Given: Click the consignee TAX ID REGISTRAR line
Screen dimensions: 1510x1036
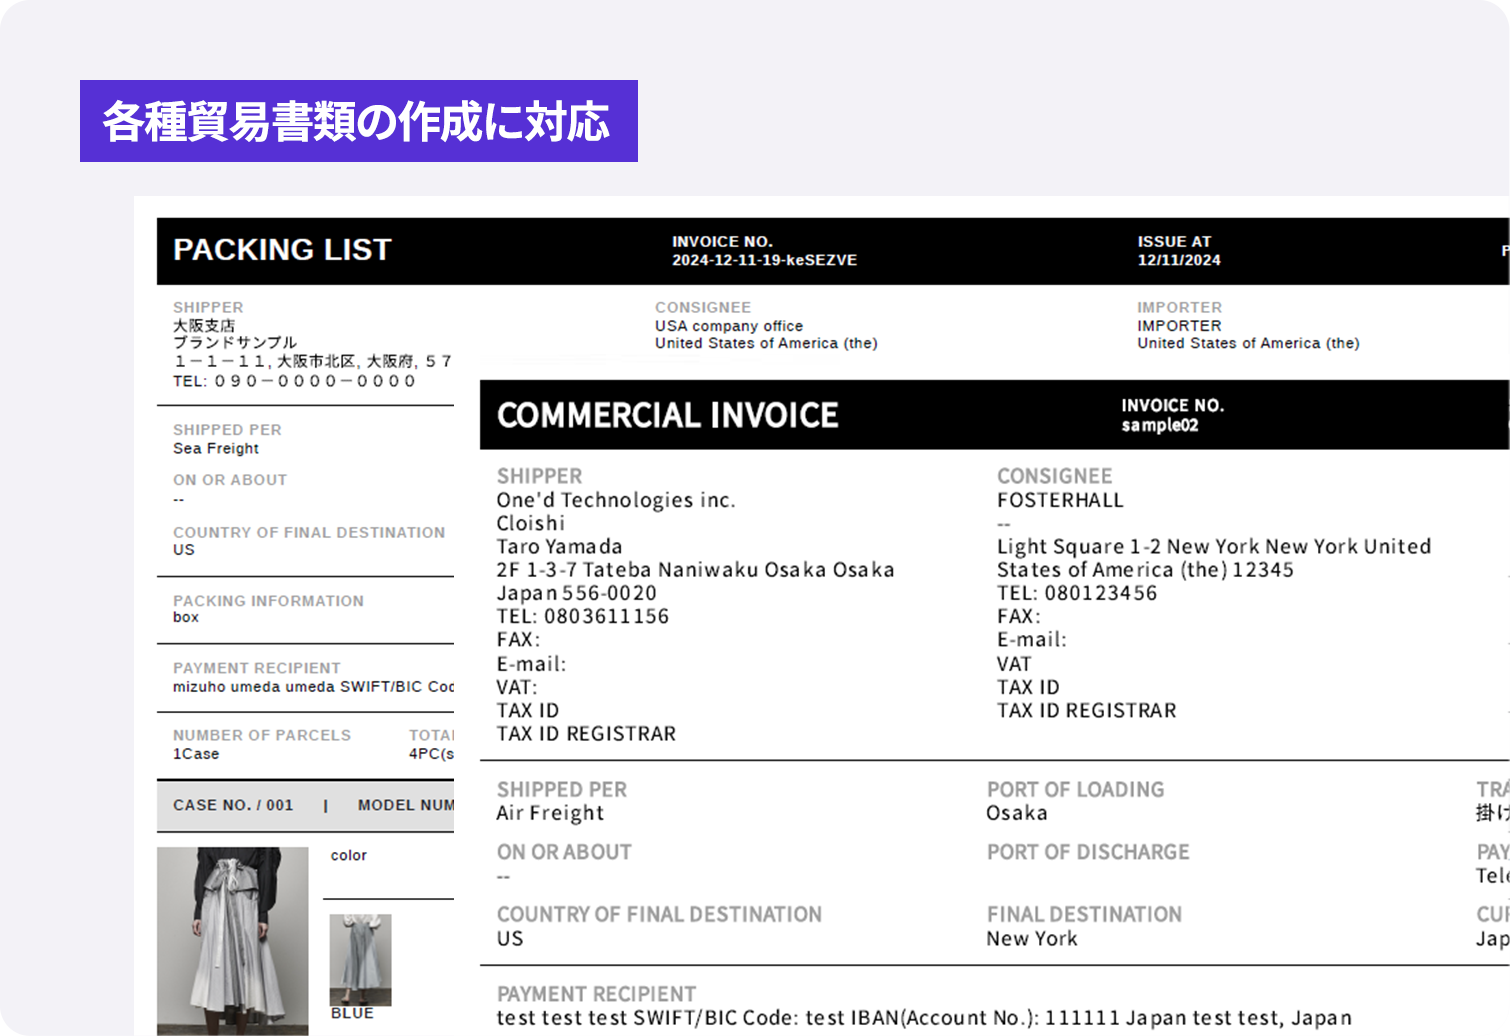Looking at the screenshot, I should click(x=1087, y=711).
